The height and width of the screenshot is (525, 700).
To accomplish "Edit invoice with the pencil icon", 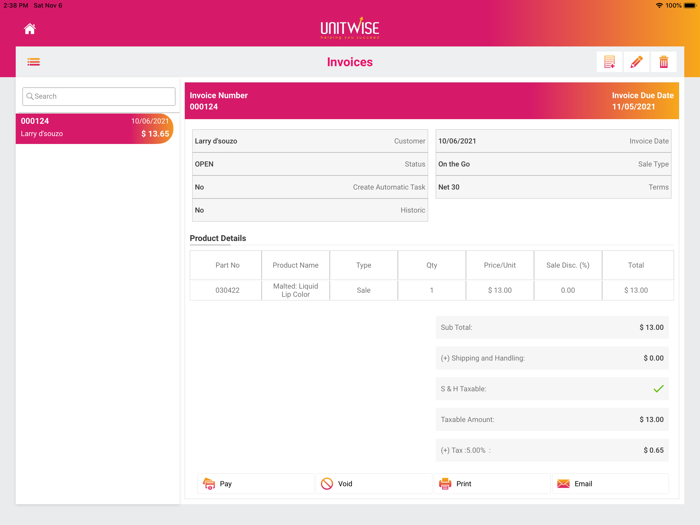I will [x=637, y=62].
